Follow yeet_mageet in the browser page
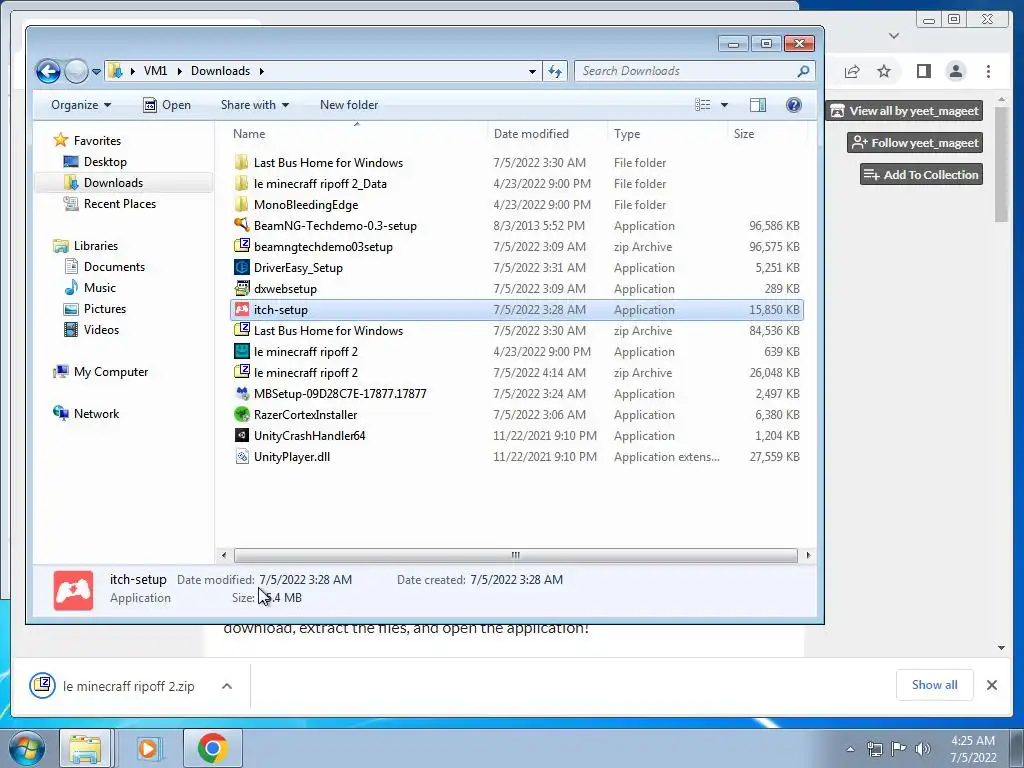 coord(915,142)
